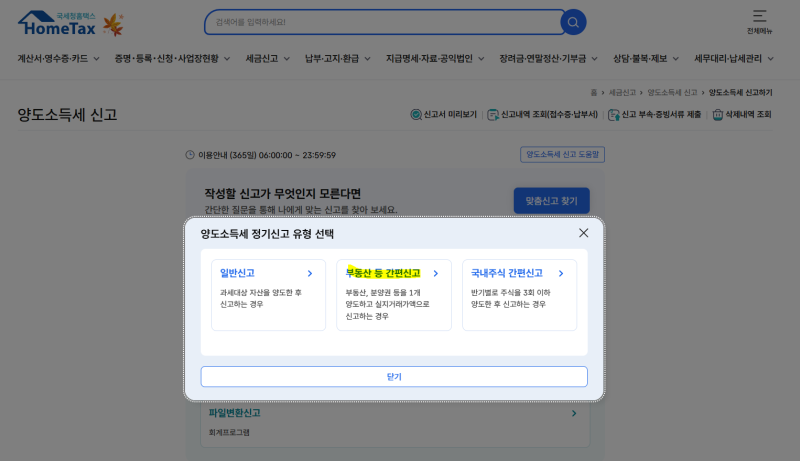Click the clock icon beside 이용안내
The height and width of the screenshot is (461, 800).
[190, 155]
